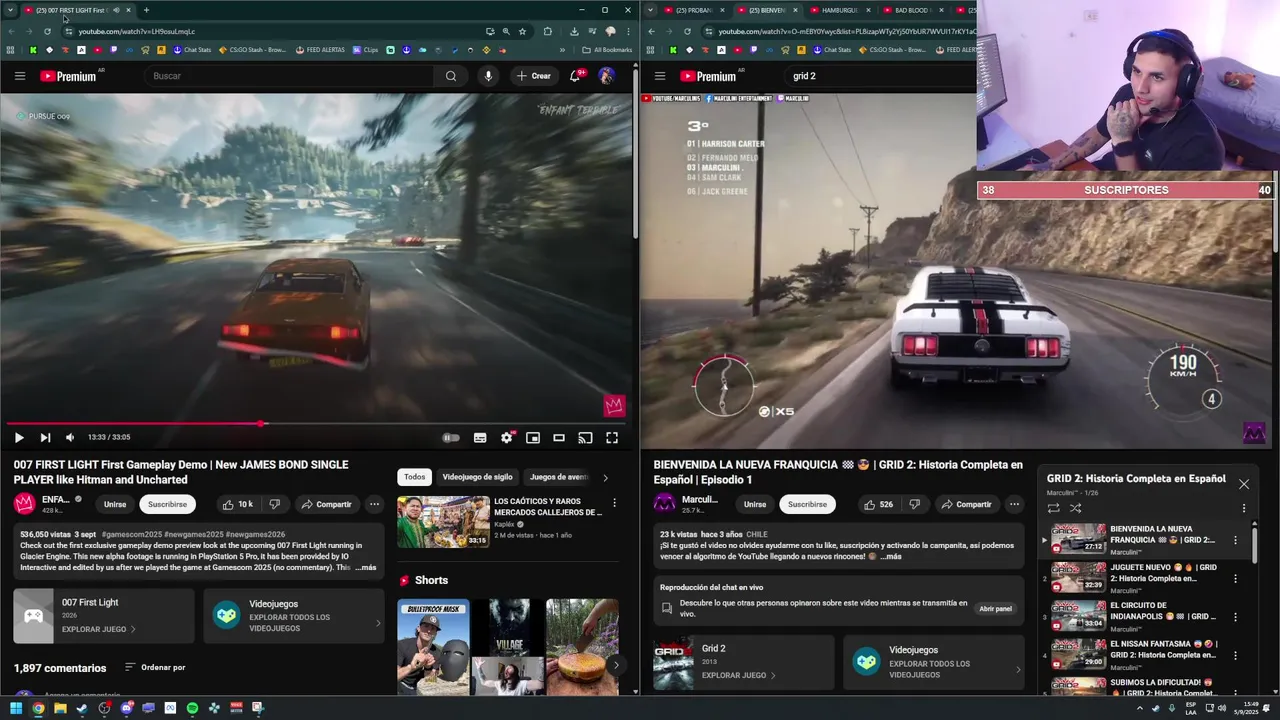
Task: Focus the Buscar search field
Action: coord(290,76)
